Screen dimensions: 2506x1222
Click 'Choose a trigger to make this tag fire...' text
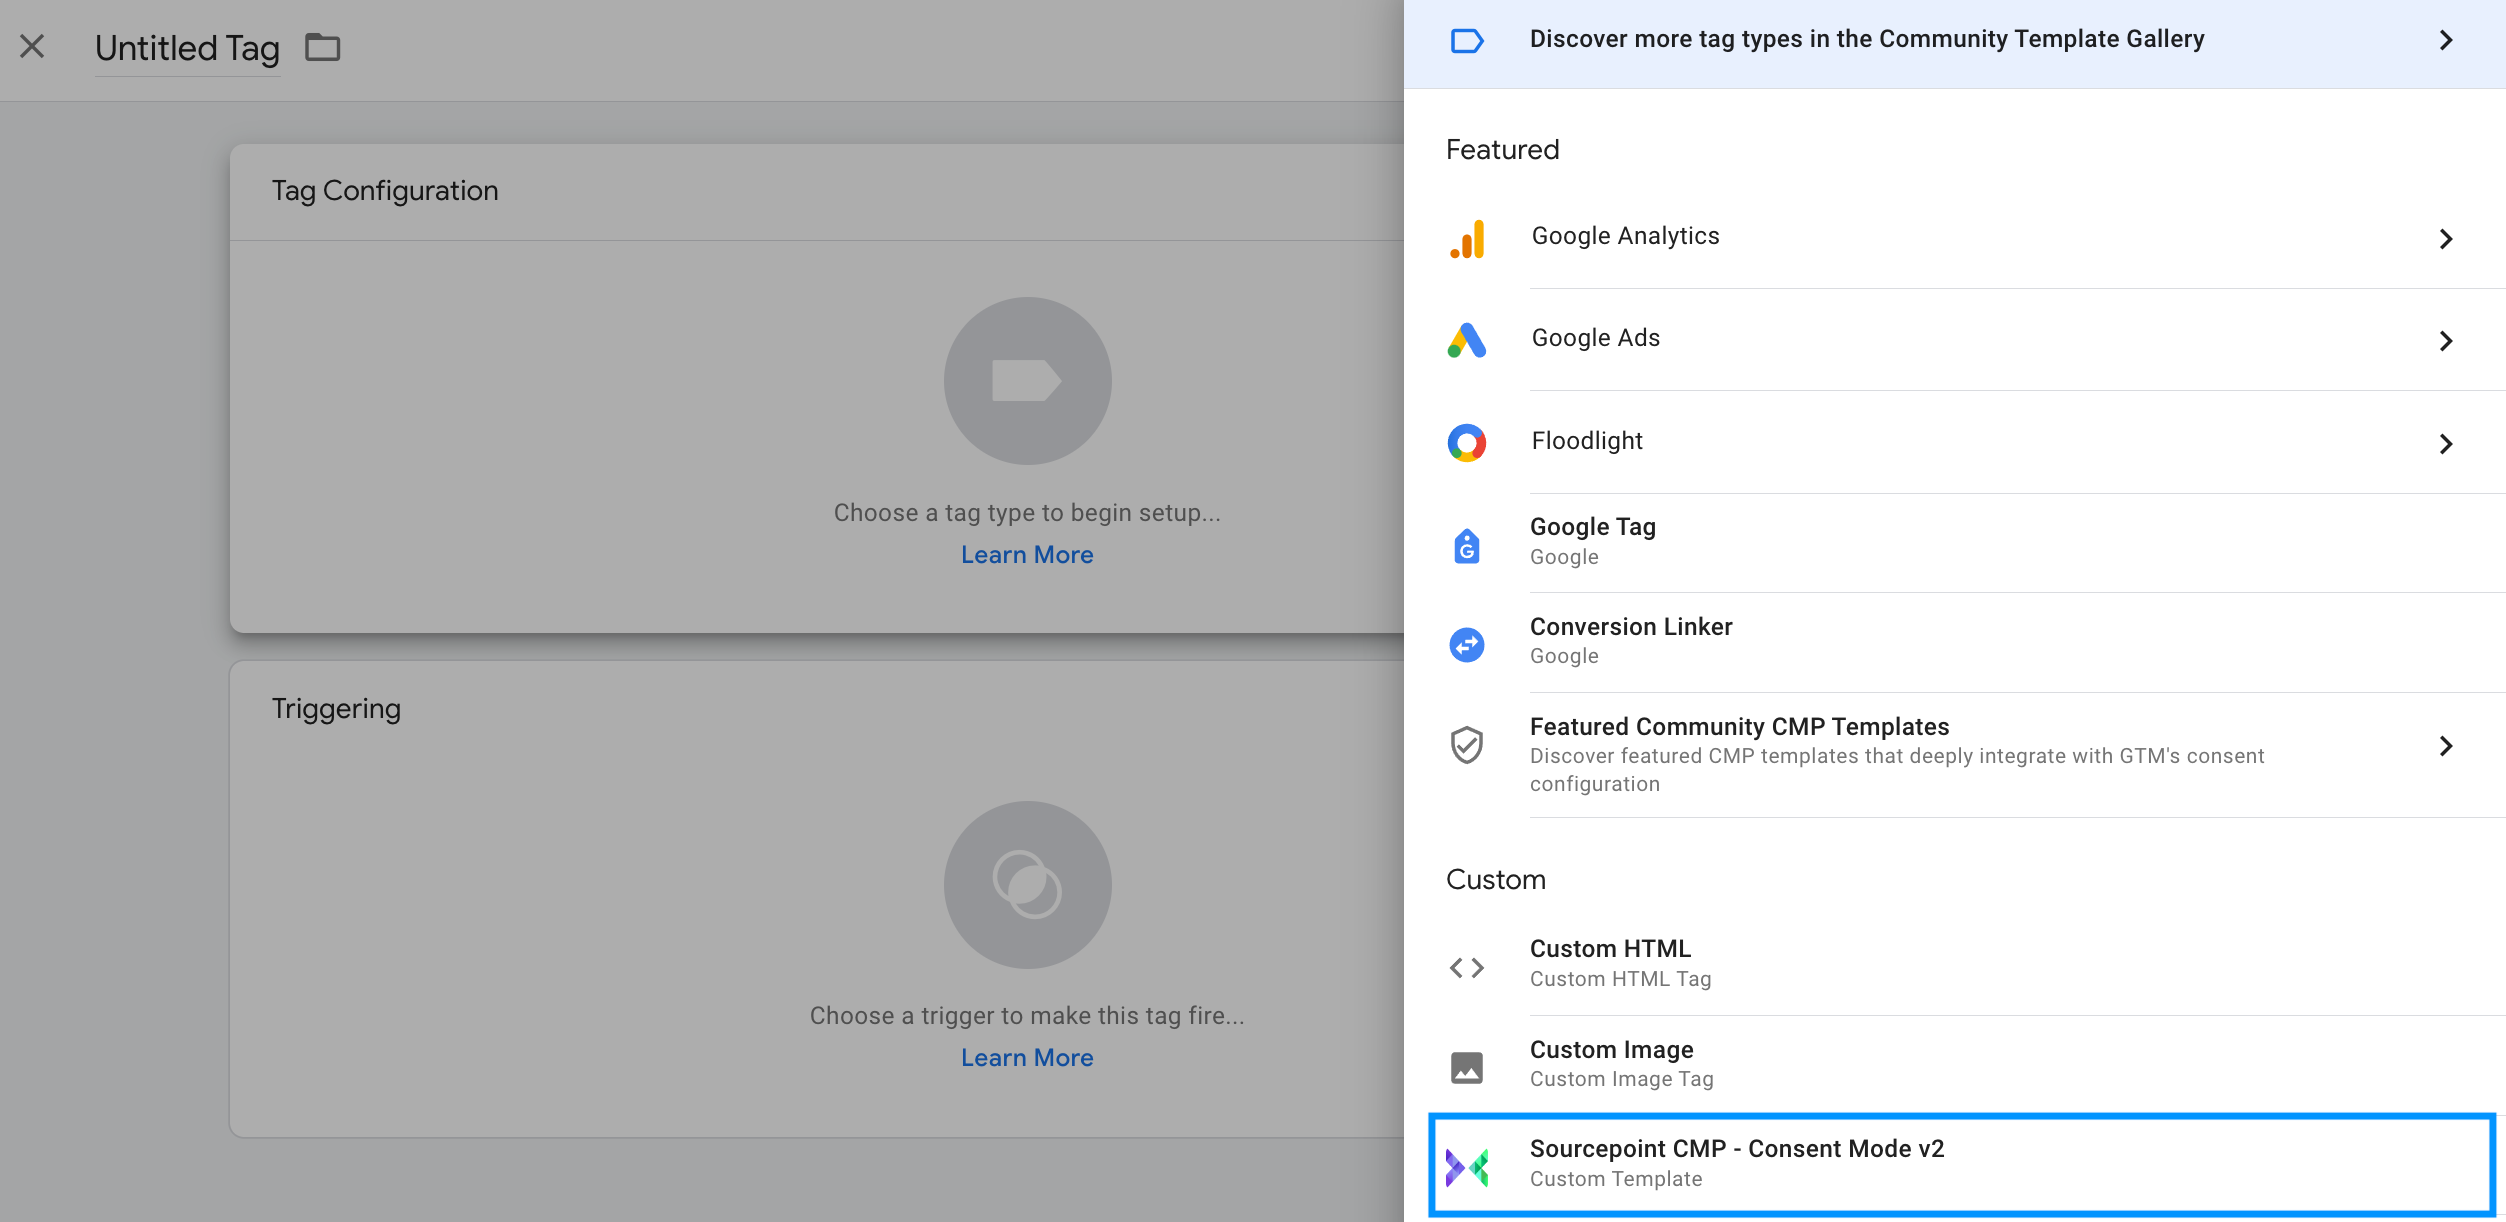1027,1016
